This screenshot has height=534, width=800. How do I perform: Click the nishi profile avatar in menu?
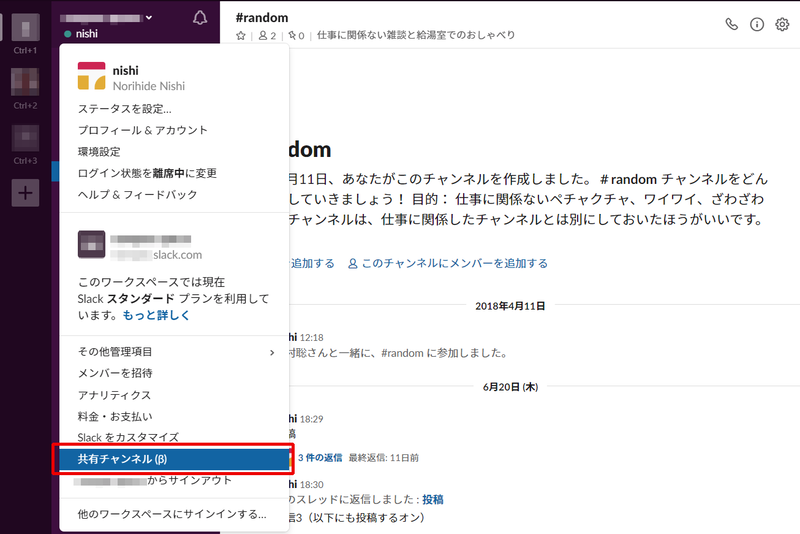91,76
